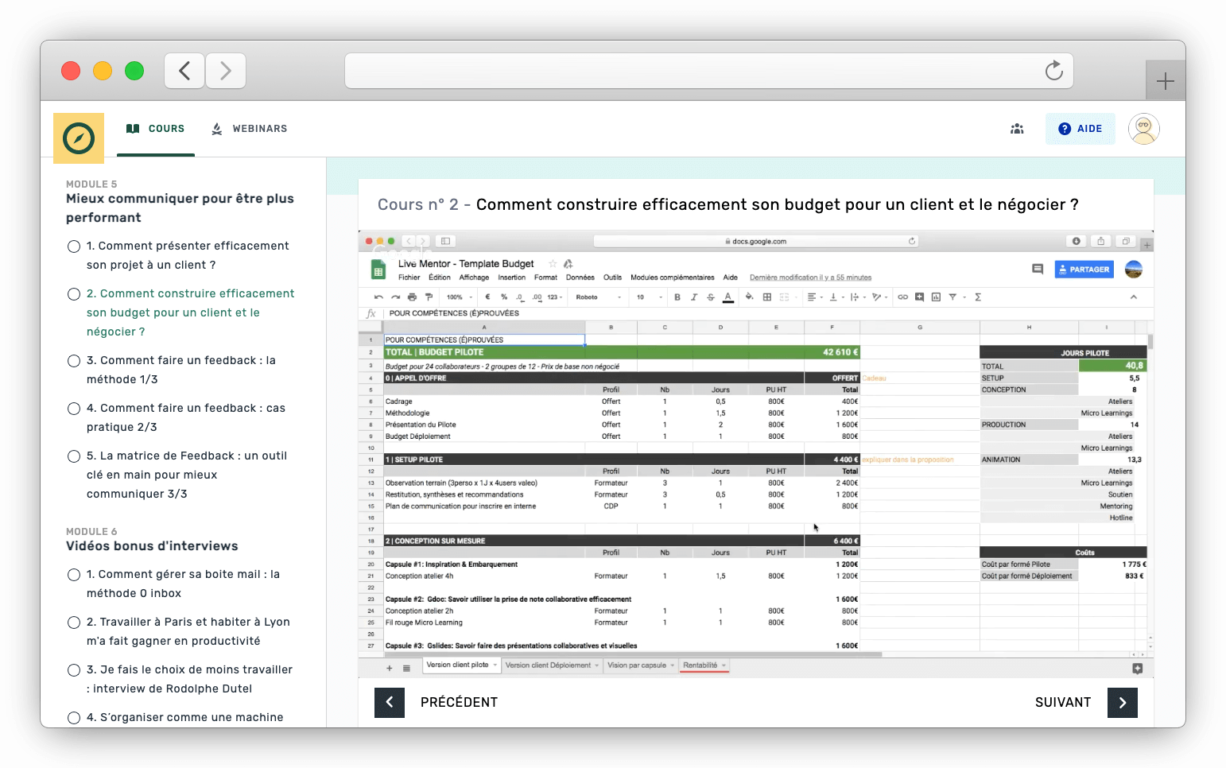
Task: Go to previous lesson with left arrow
Action: pos(389,703)
